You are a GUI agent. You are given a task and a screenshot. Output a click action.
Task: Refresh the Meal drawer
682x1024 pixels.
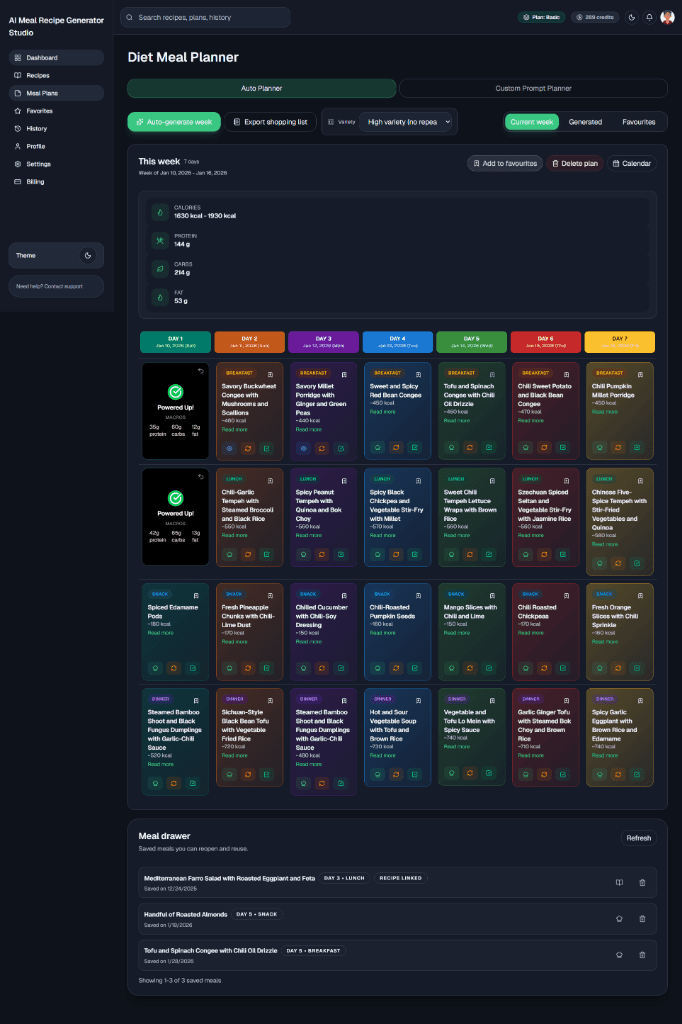coord(638,838)
